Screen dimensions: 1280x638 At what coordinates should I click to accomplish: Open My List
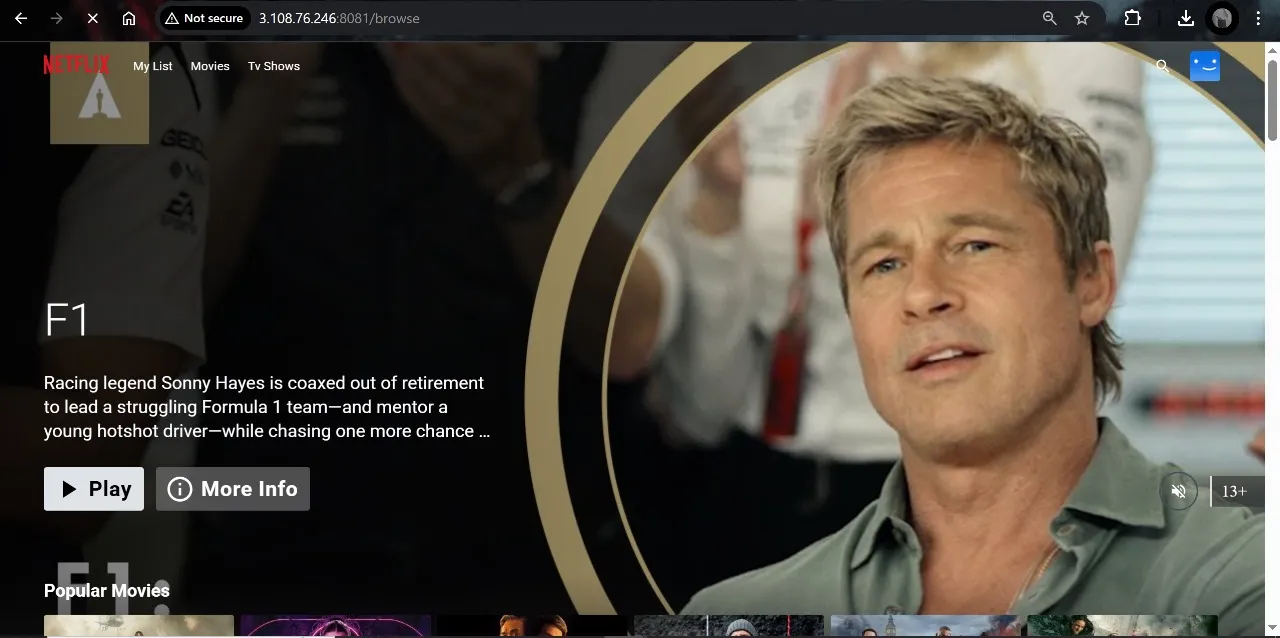point(153,66)
